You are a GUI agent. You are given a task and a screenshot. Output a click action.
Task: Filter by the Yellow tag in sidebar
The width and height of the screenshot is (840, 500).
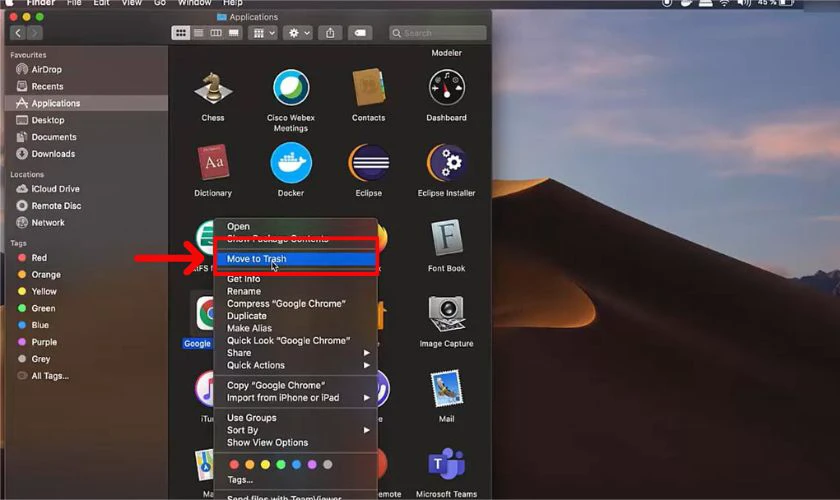click(x=86, y=292)
